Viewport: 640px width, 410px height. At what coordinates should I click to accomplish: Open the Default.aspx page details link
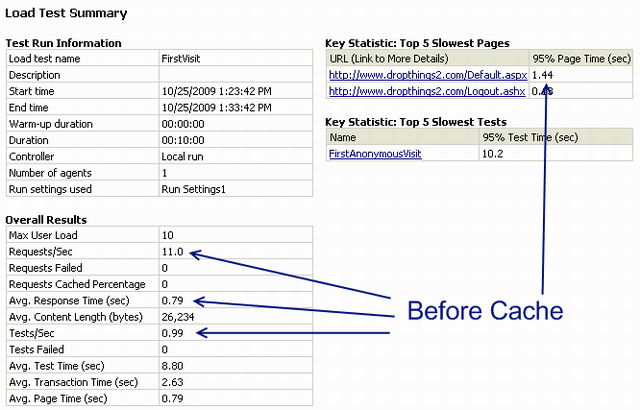428,75
